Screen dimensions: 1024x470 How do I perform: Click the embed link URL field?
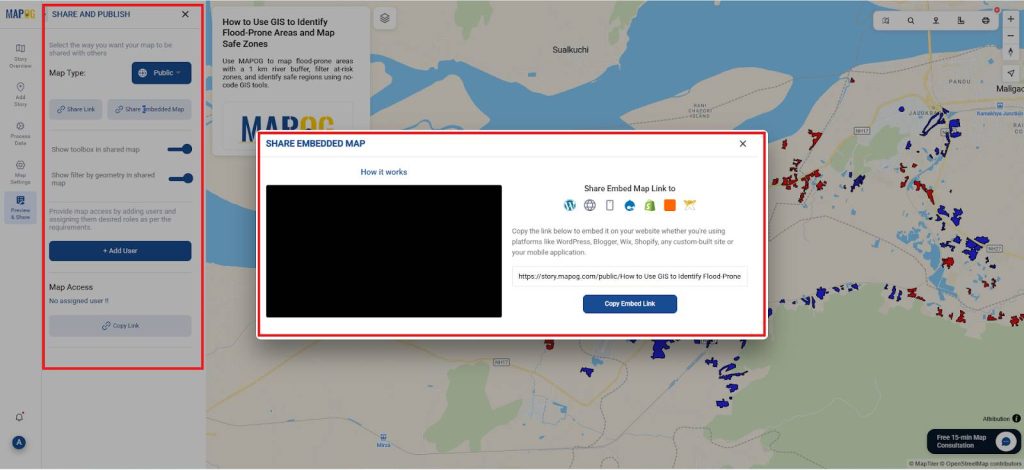click(630, 276)
